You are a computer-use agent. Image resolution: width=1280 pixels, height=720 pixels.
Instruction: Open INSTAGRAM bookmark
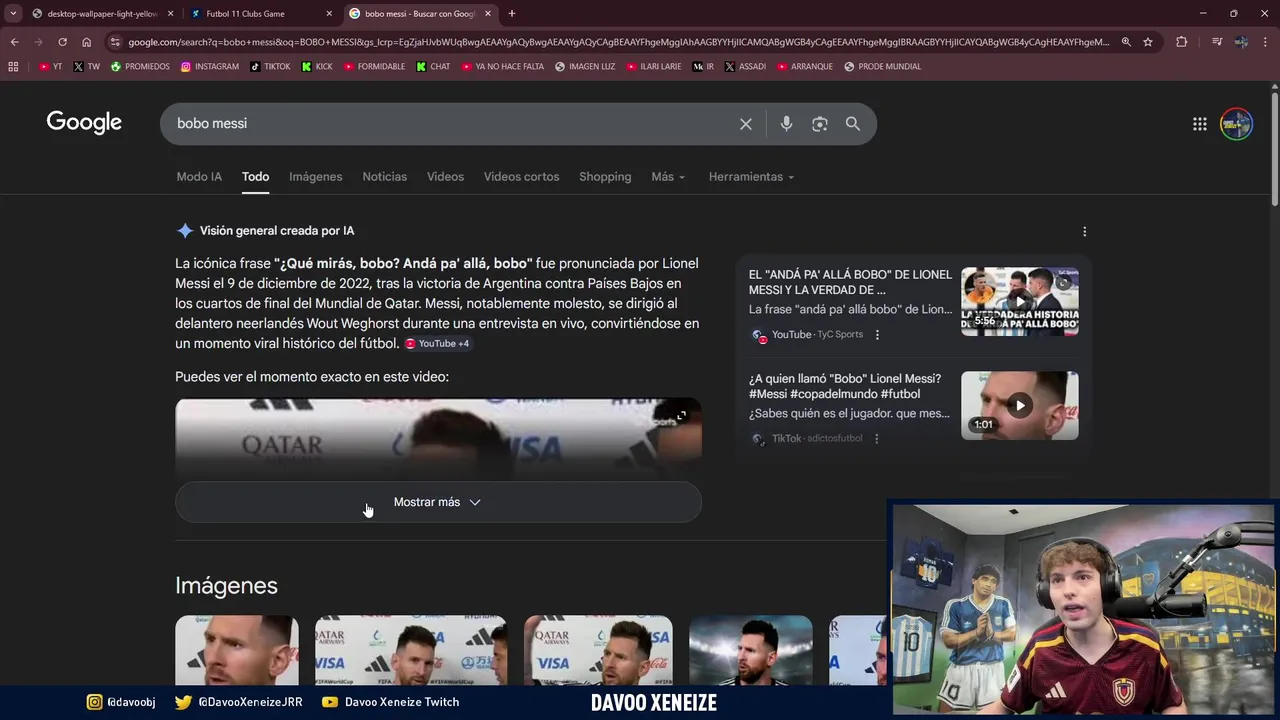click(210, 67)
